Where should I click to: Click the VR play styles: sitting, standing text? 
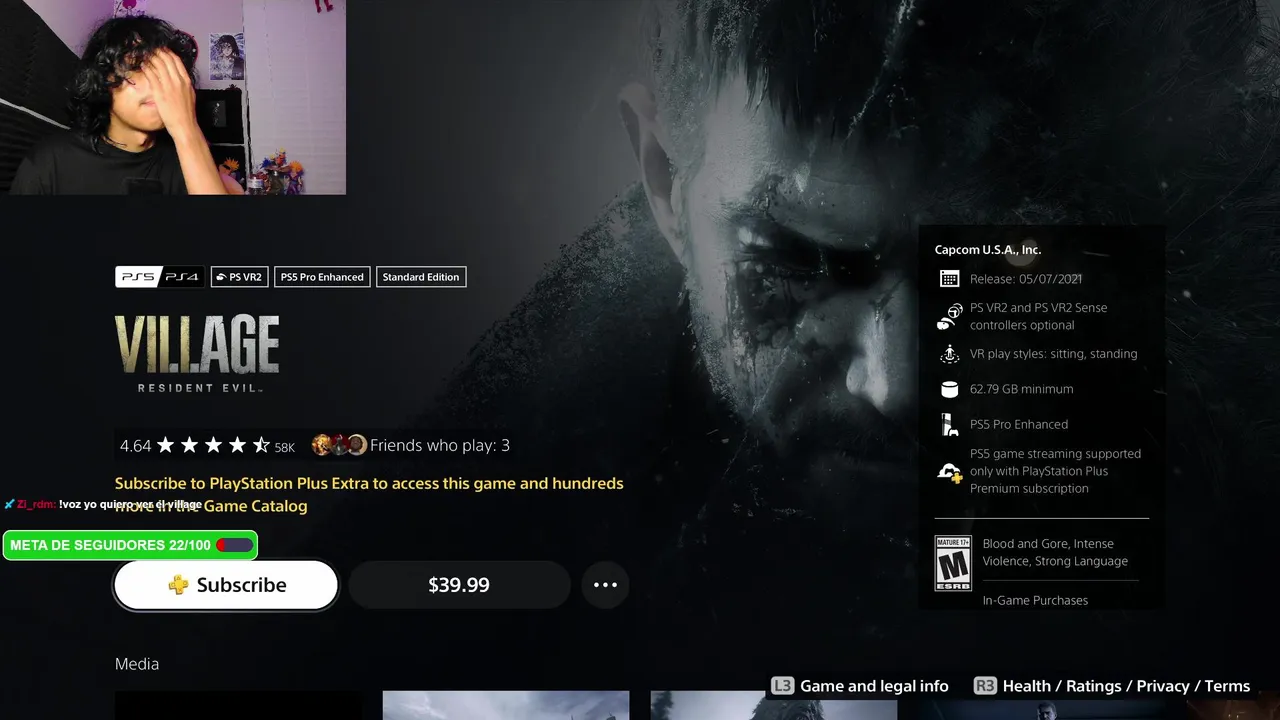[x=1053, y=354]
